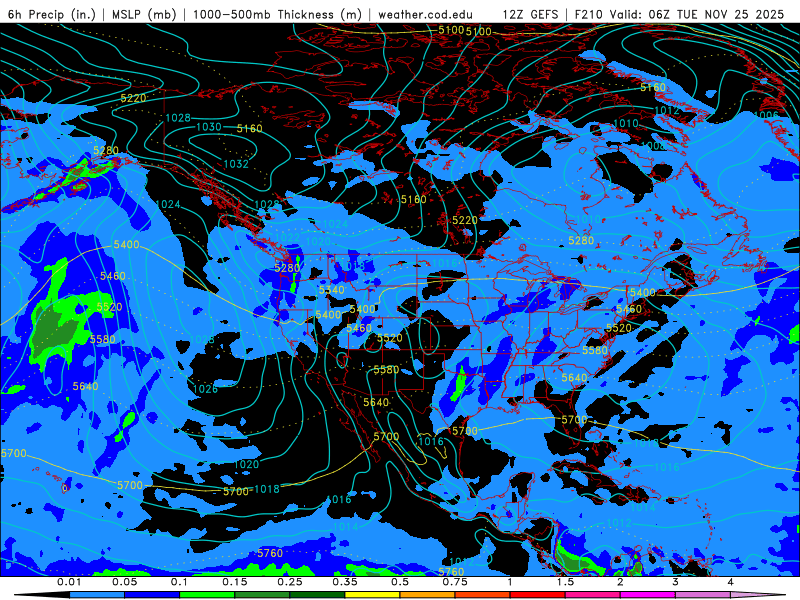This screenshot has height=600, width=800.
Task: Click the black arrow end of the color bar
Action: (42, 595)
